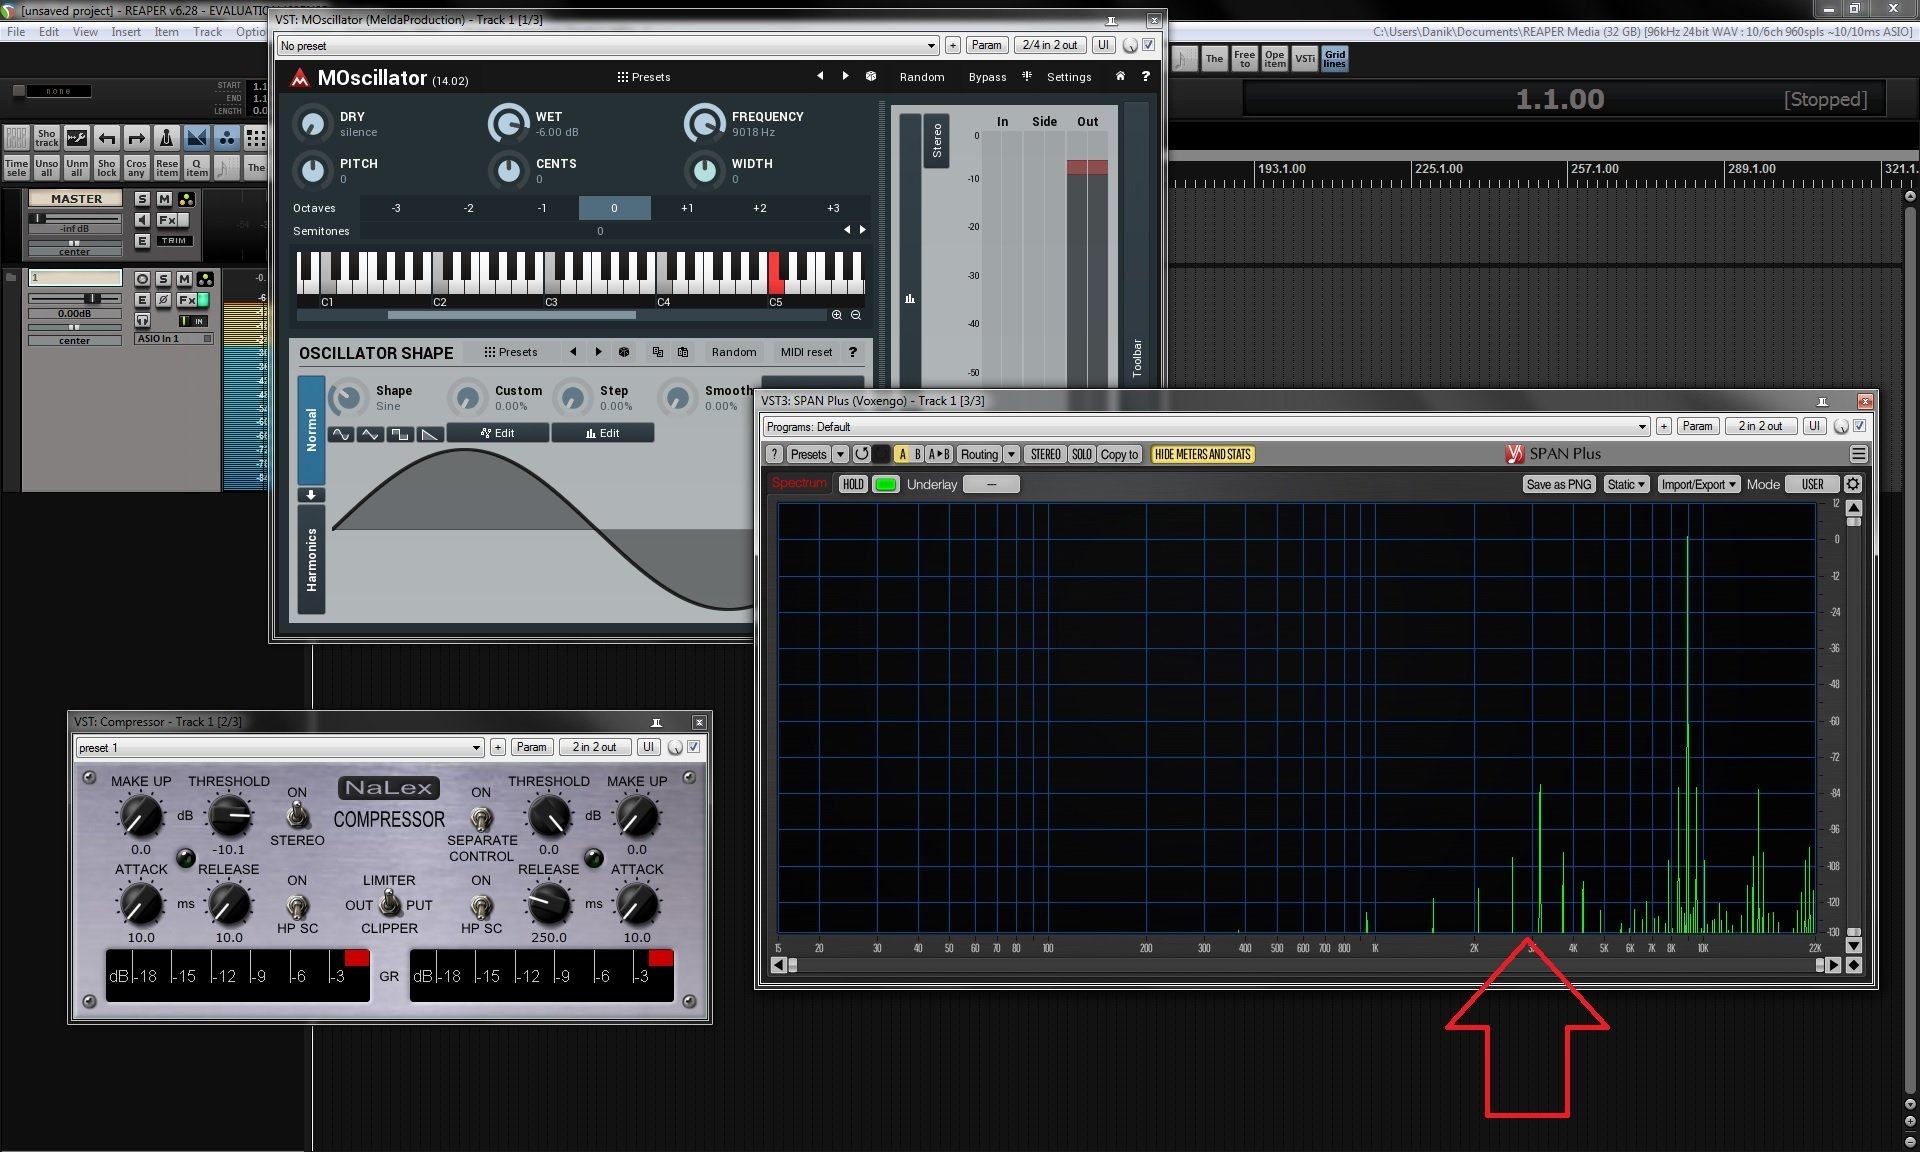This screenshot has height=1152, width=1920.
Task: Flip the SEPARATE CONTROL ON switch in Compressor
Action: 481,818
